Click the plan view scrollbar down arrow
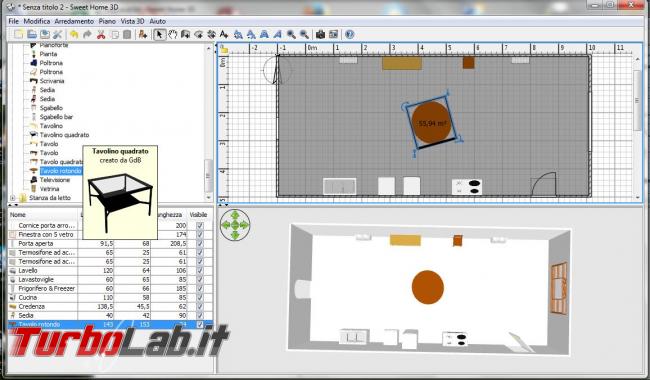 point(638,198)
